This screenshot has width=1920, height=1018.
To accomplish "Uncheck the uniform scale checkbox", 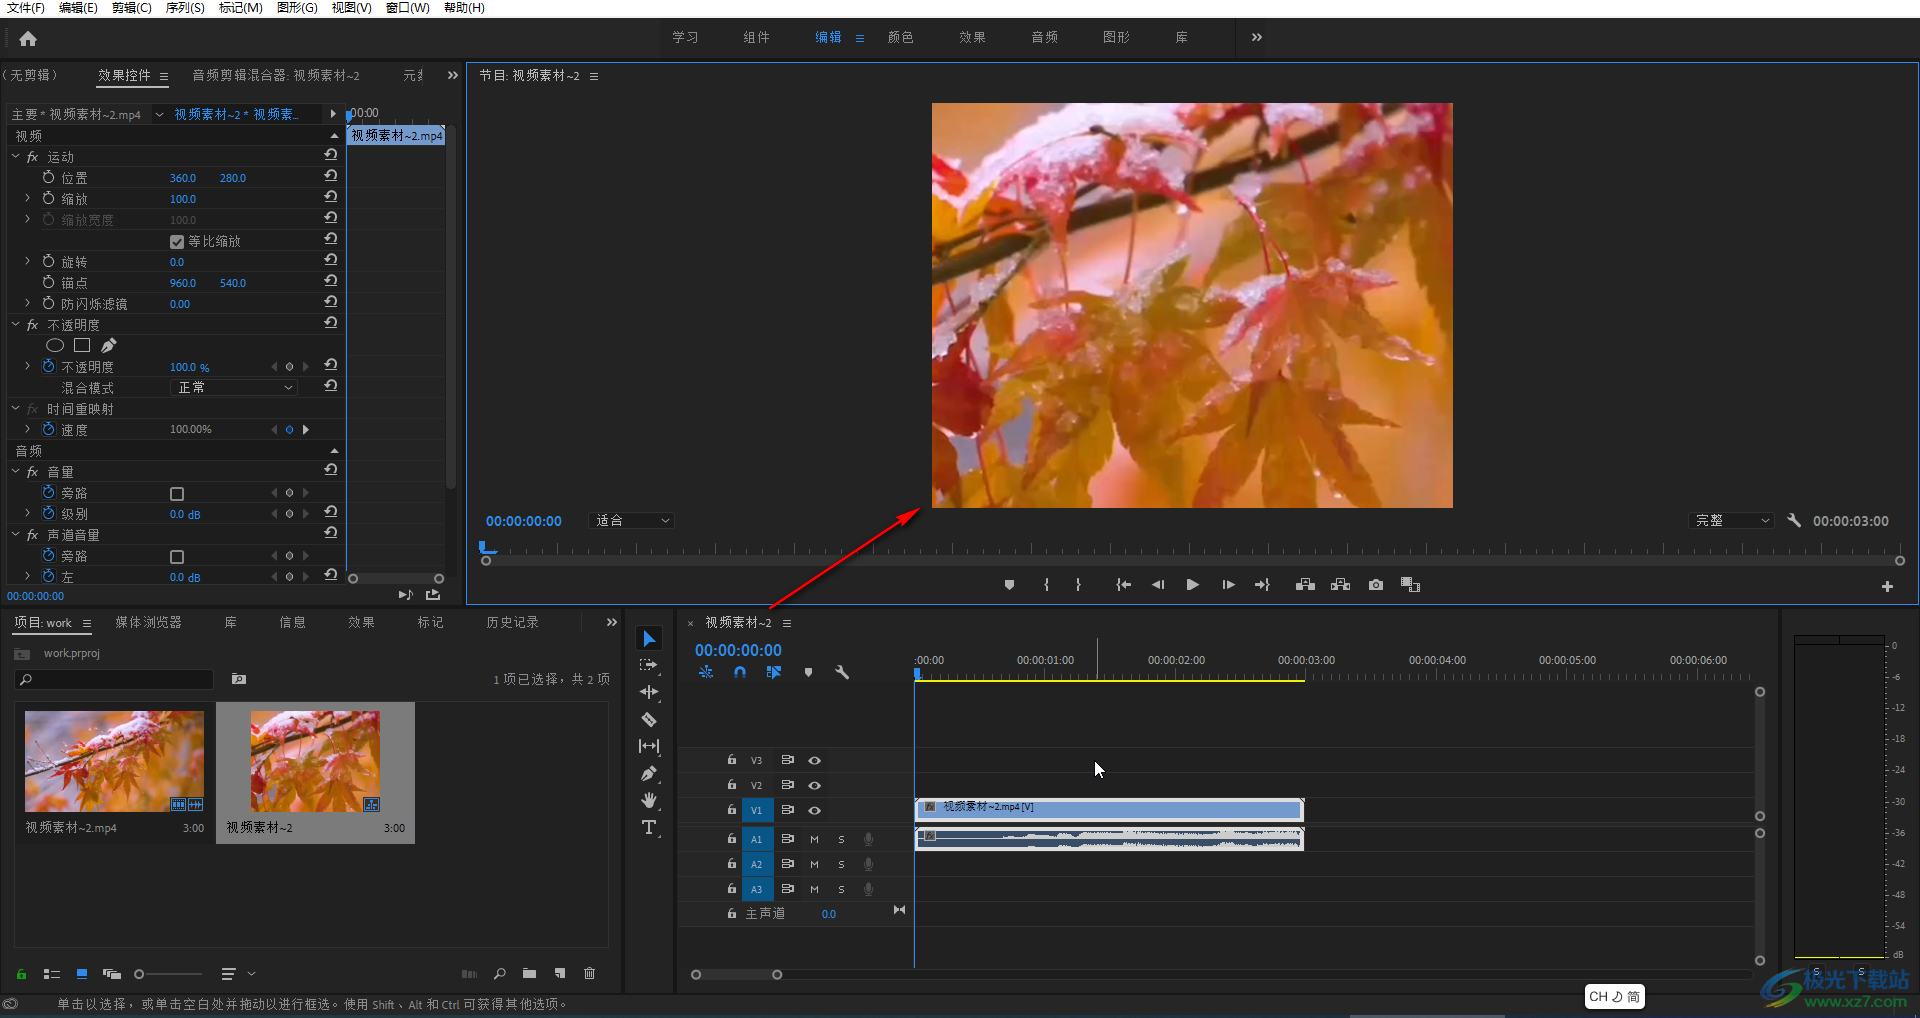I will 177,242.
